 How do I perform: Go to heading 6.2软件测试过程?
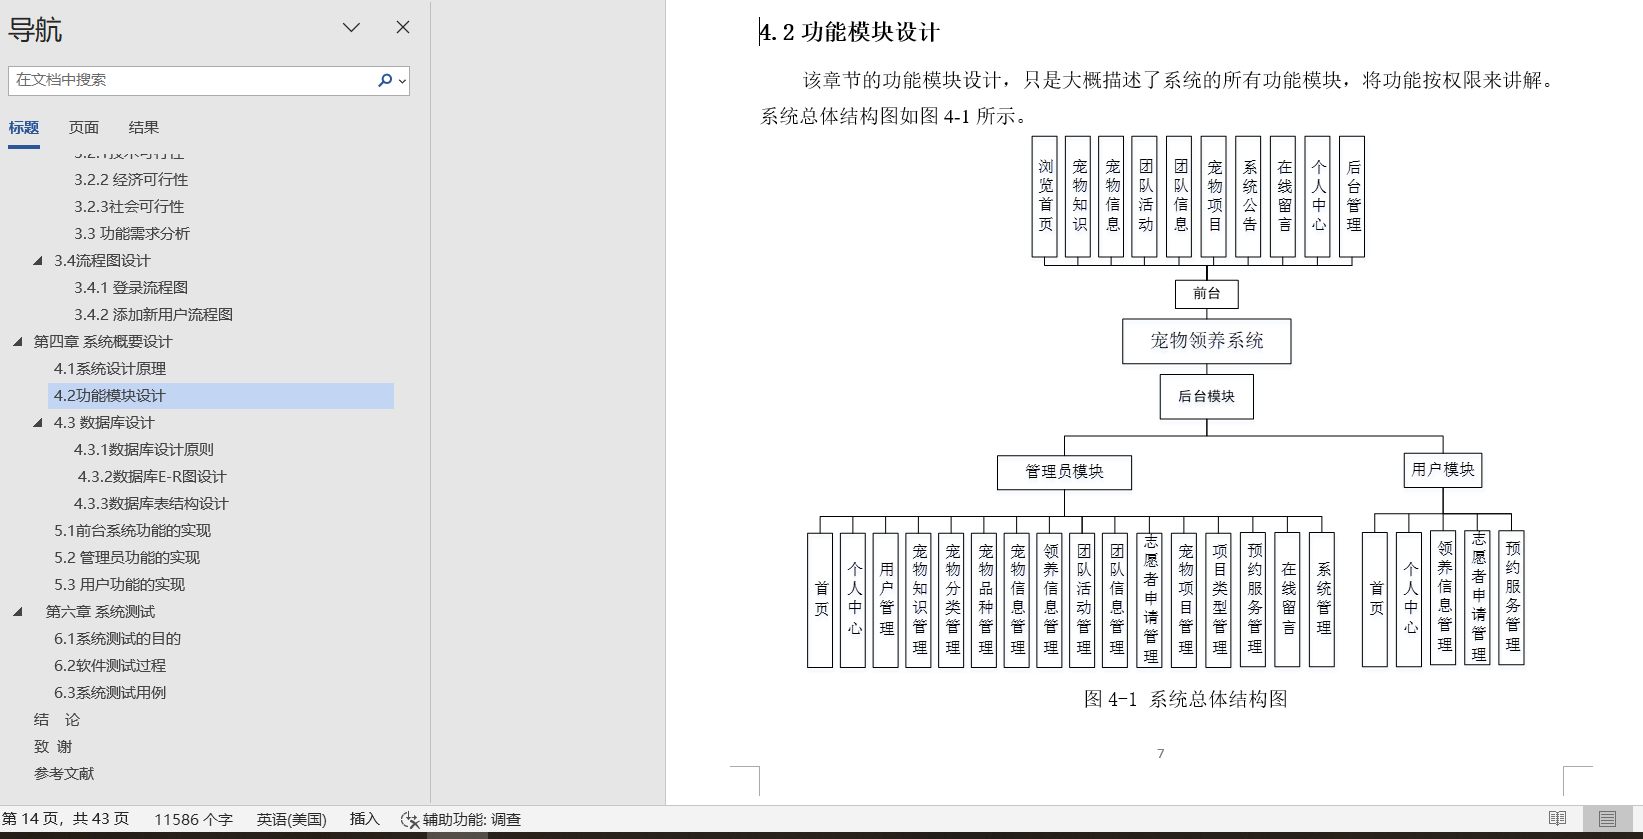(110, 665)
